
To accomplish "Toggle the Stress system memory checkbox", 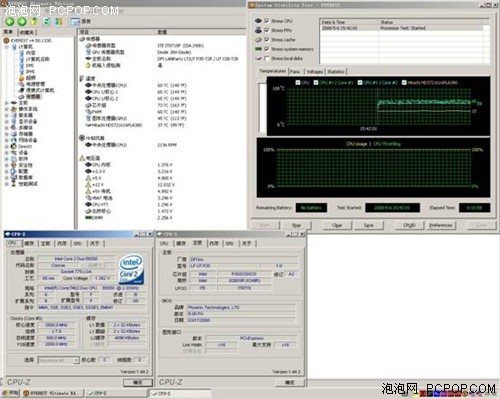I will pos(267,49).
